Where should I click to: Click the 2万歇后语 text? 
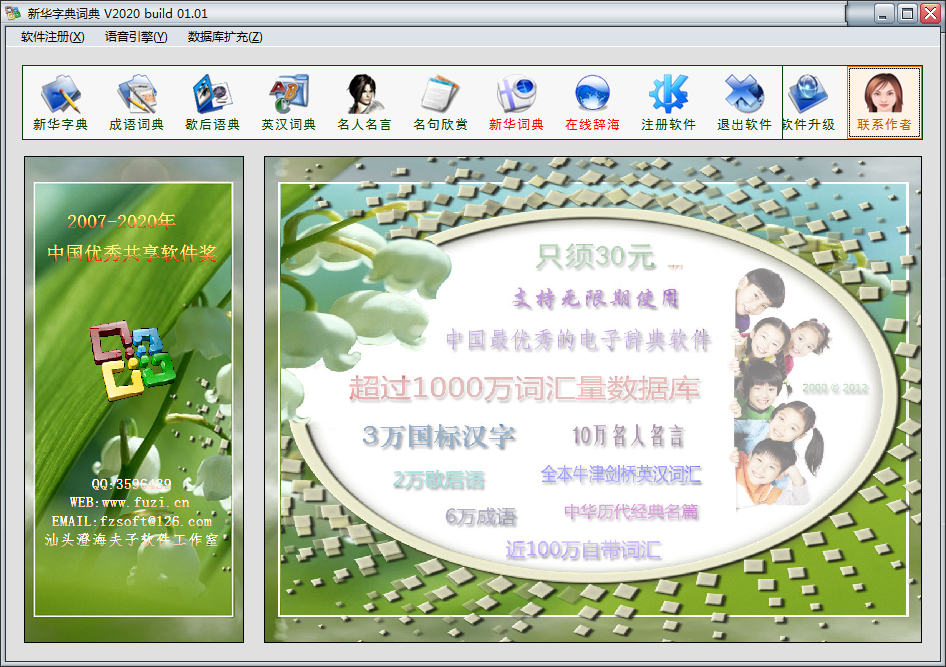(439, 480)
